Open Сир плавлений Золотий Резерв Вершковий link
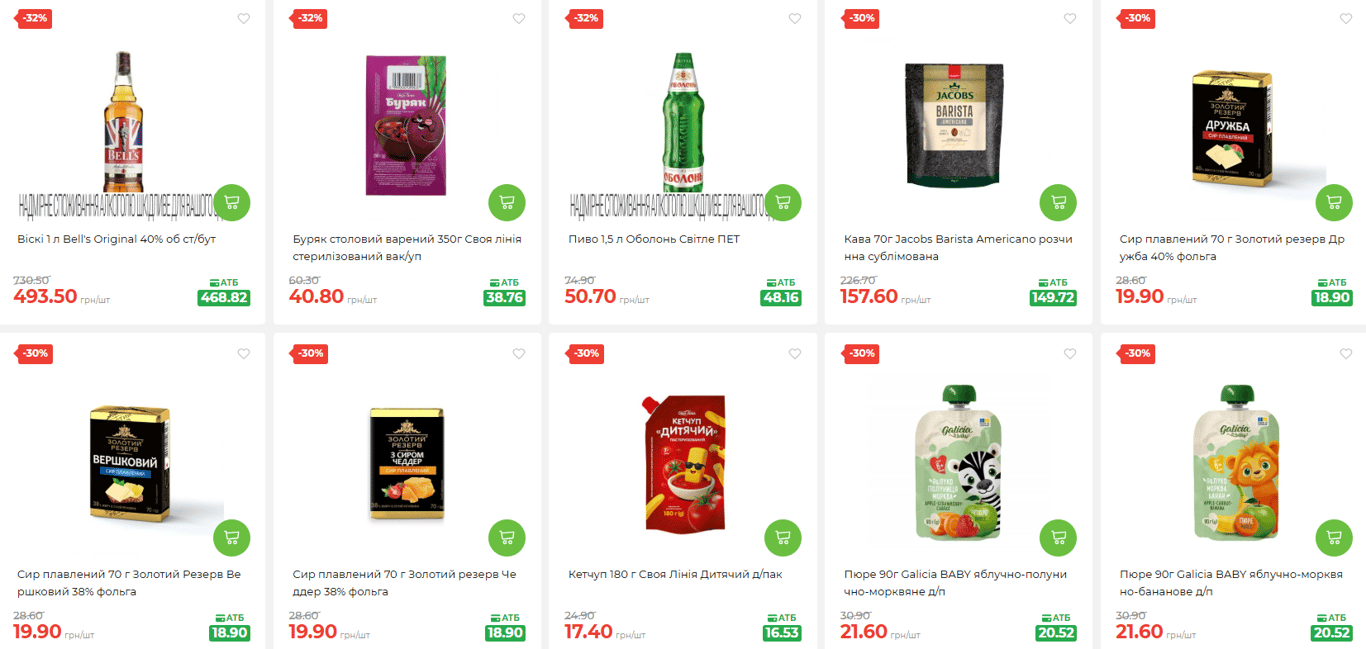 [x=129, y=583]
